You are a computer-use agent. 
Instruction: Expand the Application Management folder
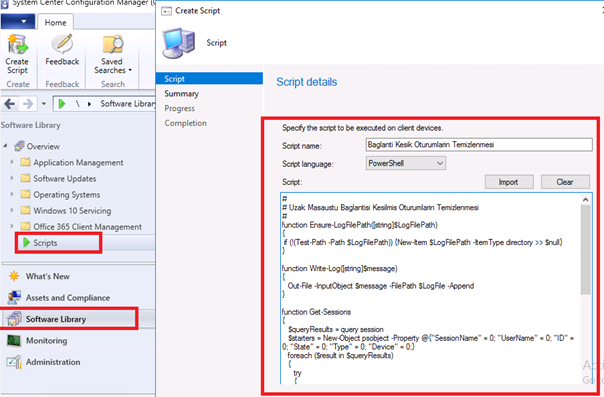click(12, 162)
